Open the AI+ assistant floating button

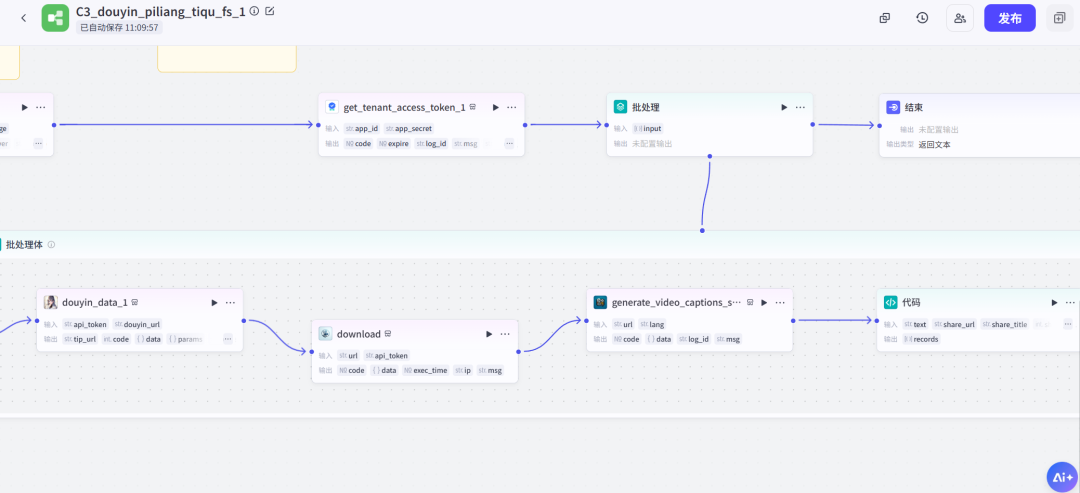click(1061, 476)
